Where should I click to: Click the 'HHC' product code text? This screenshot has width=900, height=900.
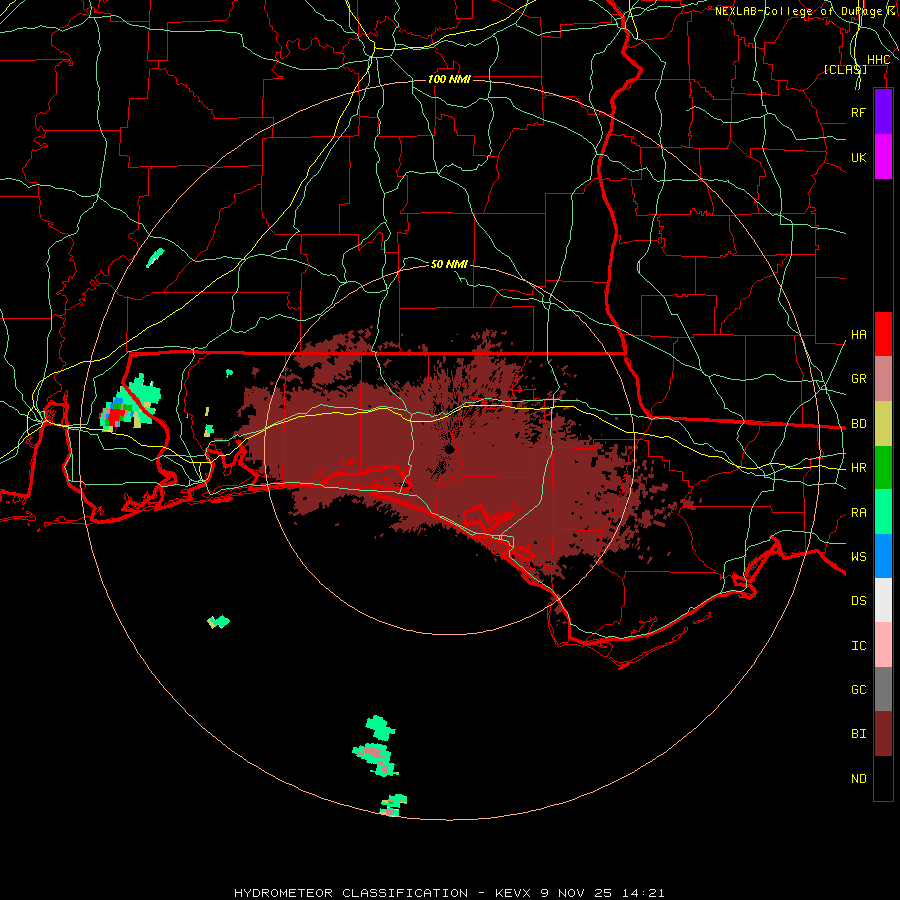point(878,60)
